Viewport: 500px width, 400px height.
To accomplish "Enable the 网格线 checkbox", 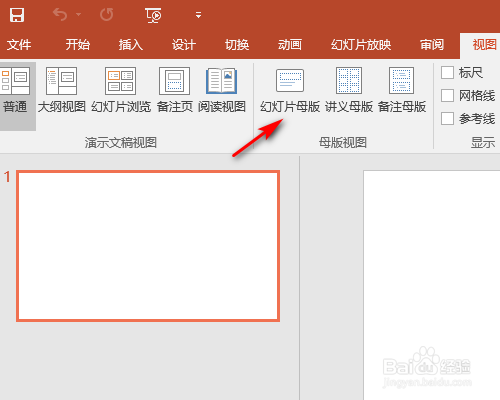I will click(x=447, y=96).
